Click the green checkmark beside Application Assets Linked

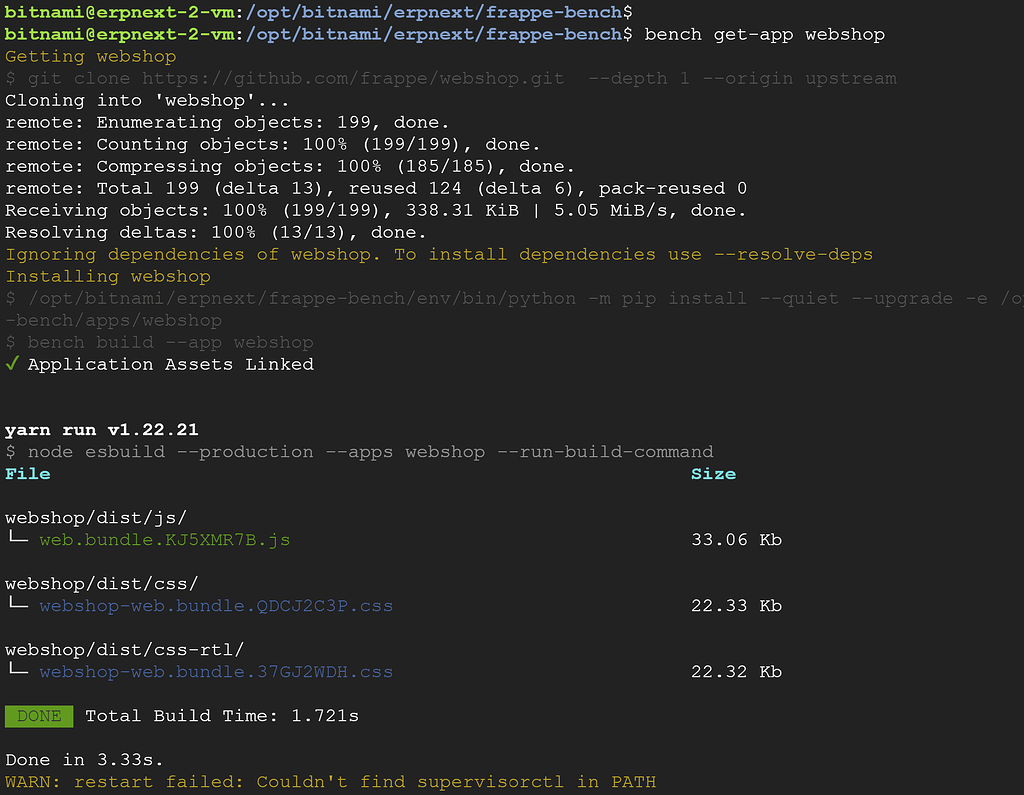pos(11,364)
